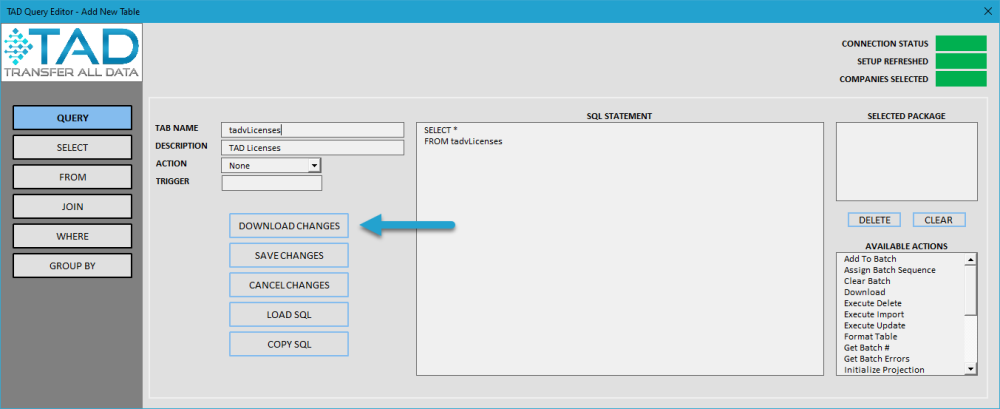Click the DELETE button
Screen dimensions: 1000x409
(x=874, y=219)
